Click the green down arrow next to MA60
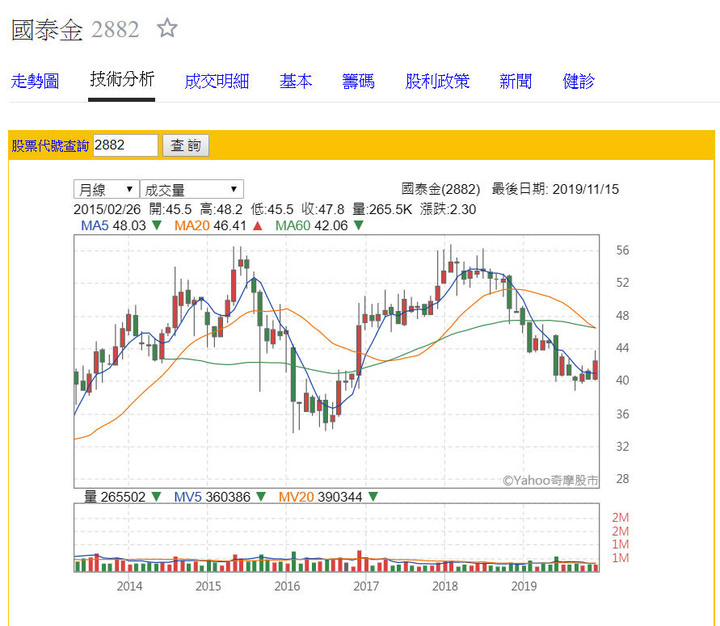Screen dimensions: 720x626 point(359,226)
